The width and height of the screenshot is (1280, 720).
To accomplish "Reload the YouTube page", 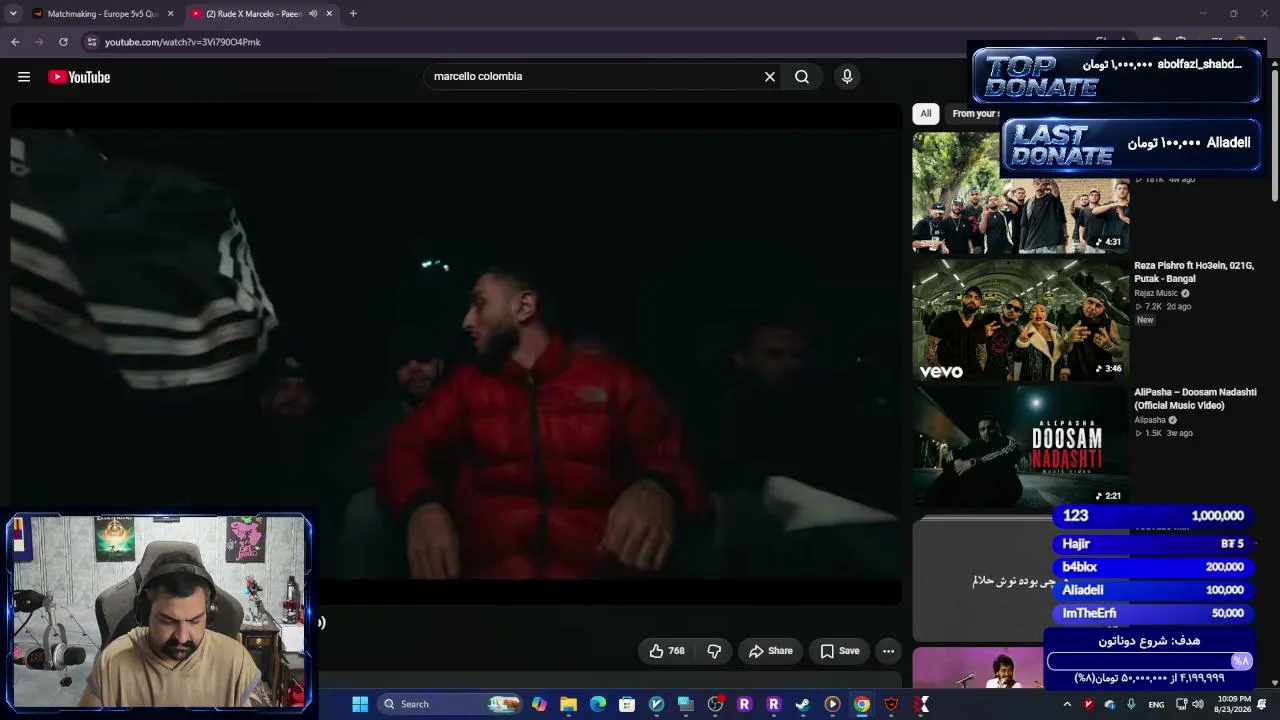I will pos(63,42).
